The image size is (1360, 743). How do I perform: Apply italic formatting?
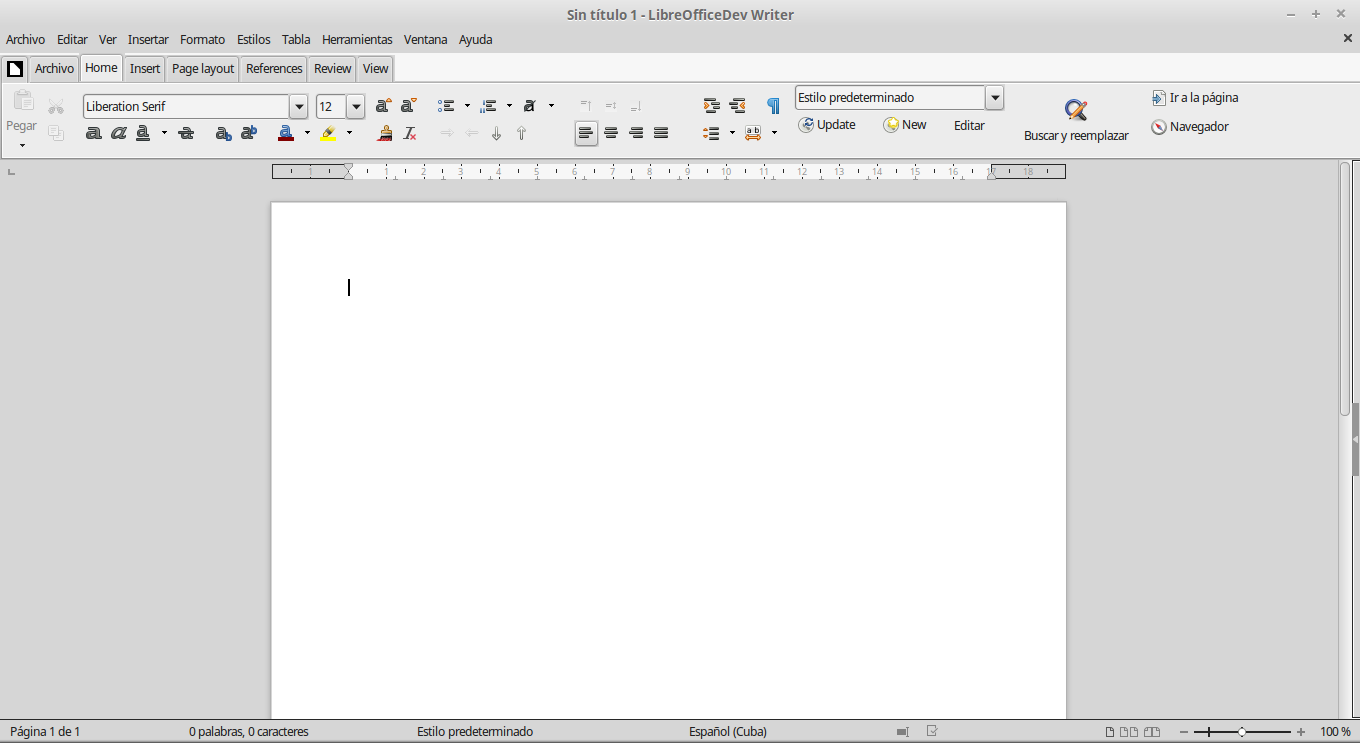click(x=119, y=132)
